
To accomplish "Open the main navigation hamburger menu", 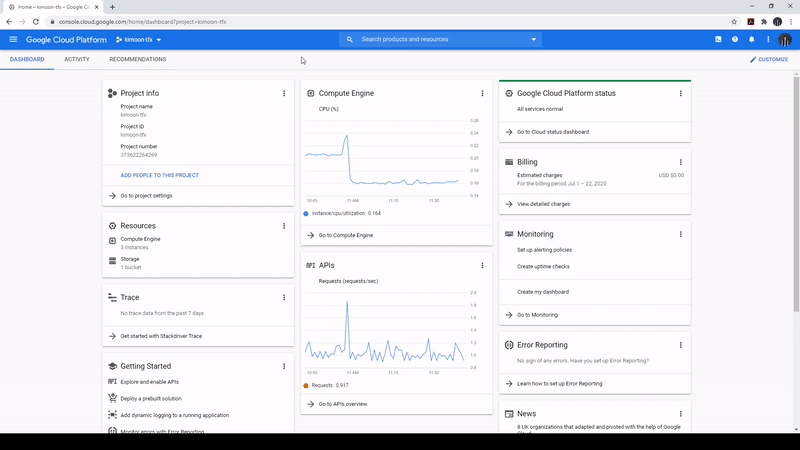I will [x=13, y=40].
